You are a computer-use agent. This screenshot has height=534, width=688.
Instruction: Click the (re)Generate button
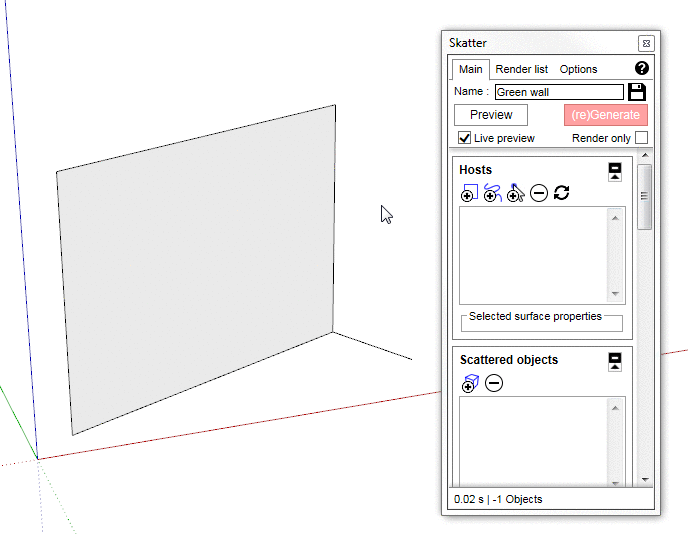[605, 115]
